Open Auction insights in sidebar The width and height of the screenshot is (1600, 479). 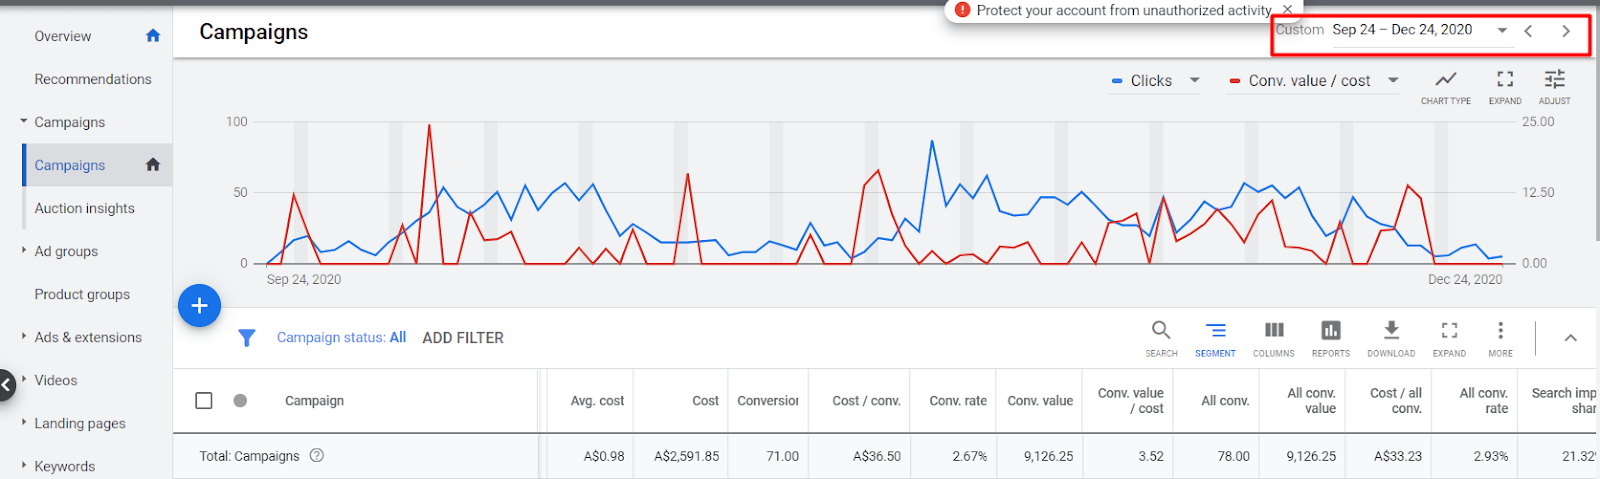coord(85,208)
